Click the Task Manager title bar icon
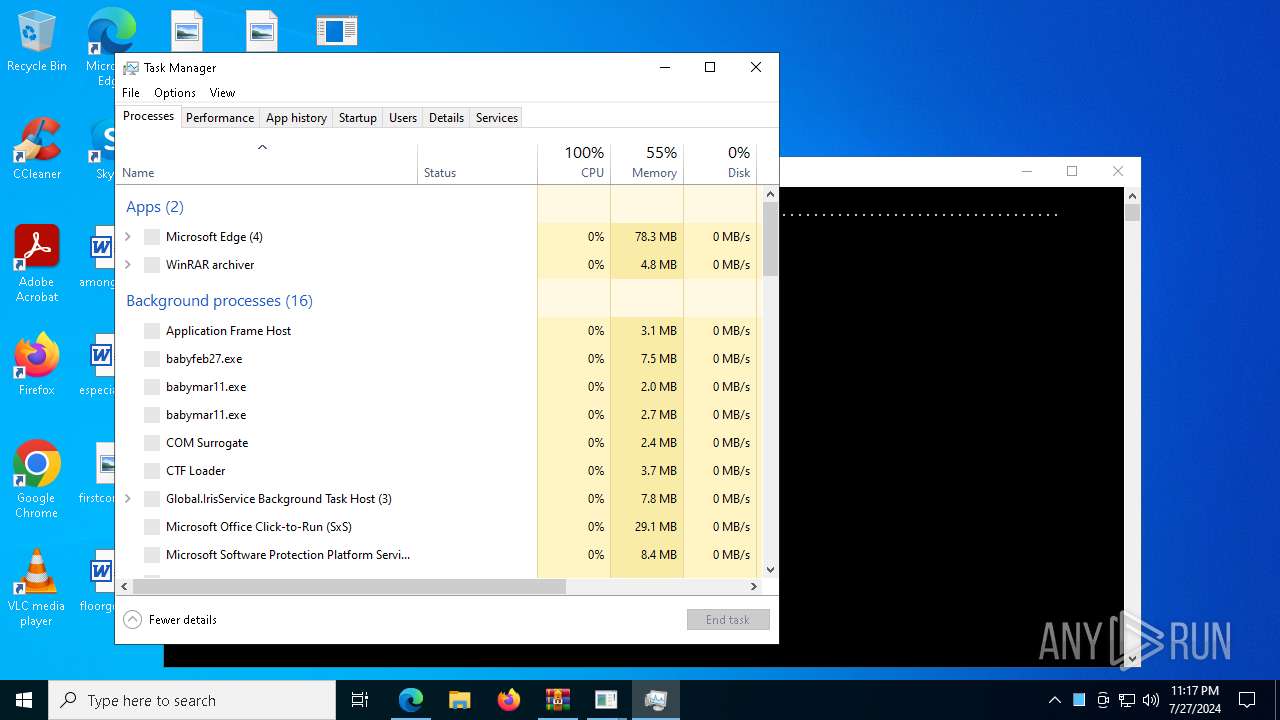Image resolution: width=1280 pixels, height=720 pixels. (x=131, y=68)
